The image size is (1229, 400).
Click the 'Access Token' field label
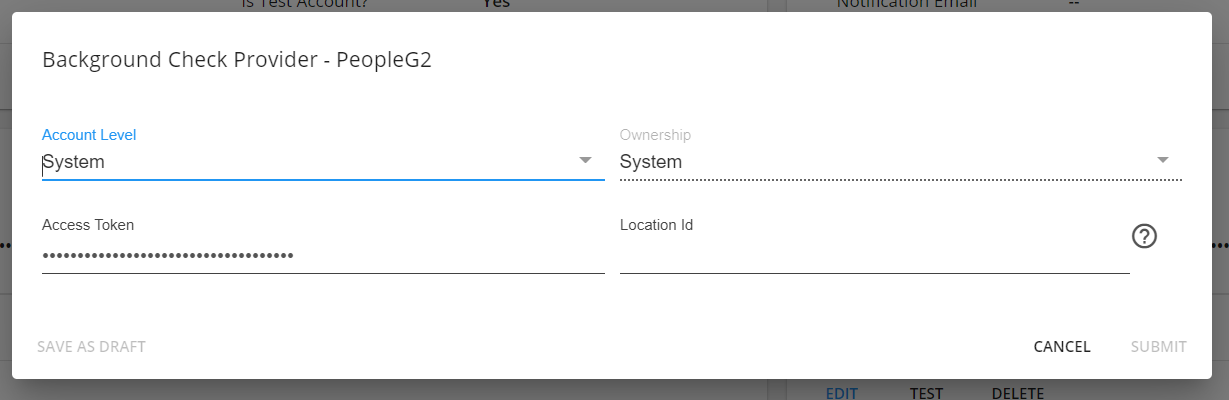click(88, 225)
